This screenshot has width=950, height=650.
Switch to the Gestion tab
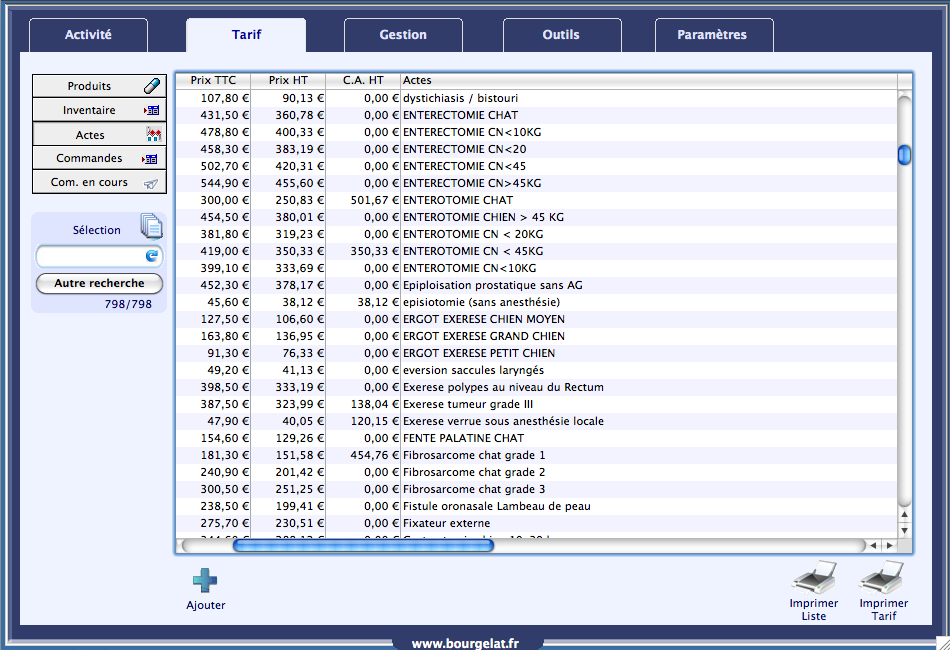[x=403, y=35]
